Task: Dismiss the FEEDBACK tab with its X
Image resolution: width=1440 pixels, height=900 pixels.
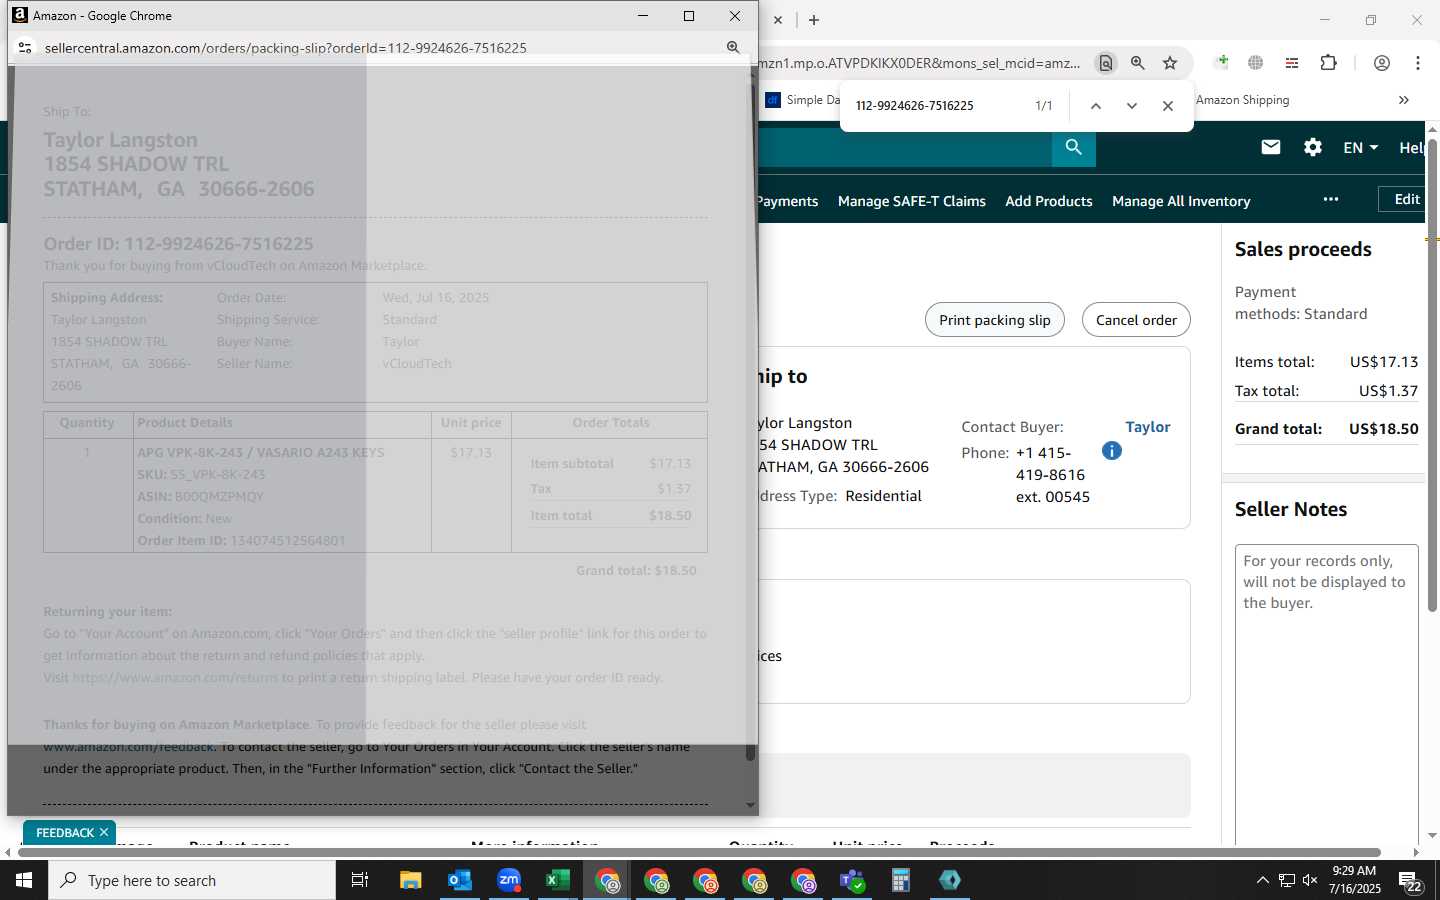Action: click(104, 832)
